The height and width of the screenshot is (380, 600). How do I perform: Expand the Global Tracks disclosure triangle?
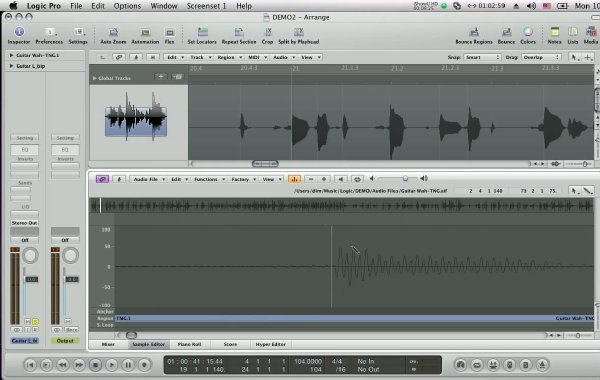[95, 78]
